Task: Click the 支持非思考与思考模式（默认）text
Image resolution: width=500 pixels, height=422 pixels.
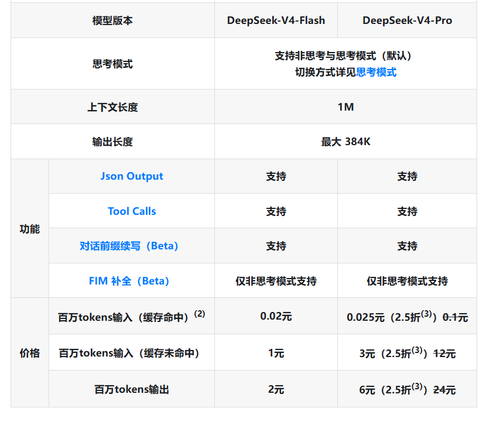Action: tap(343, 56)
